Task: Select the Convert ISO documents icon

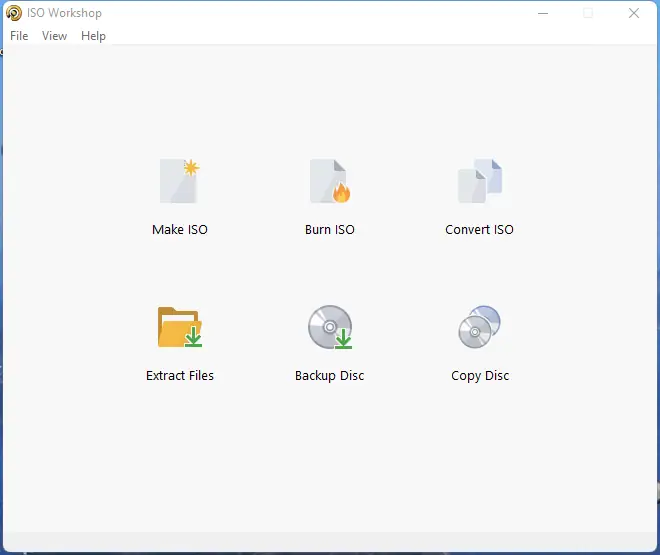Action: (480, 181)
